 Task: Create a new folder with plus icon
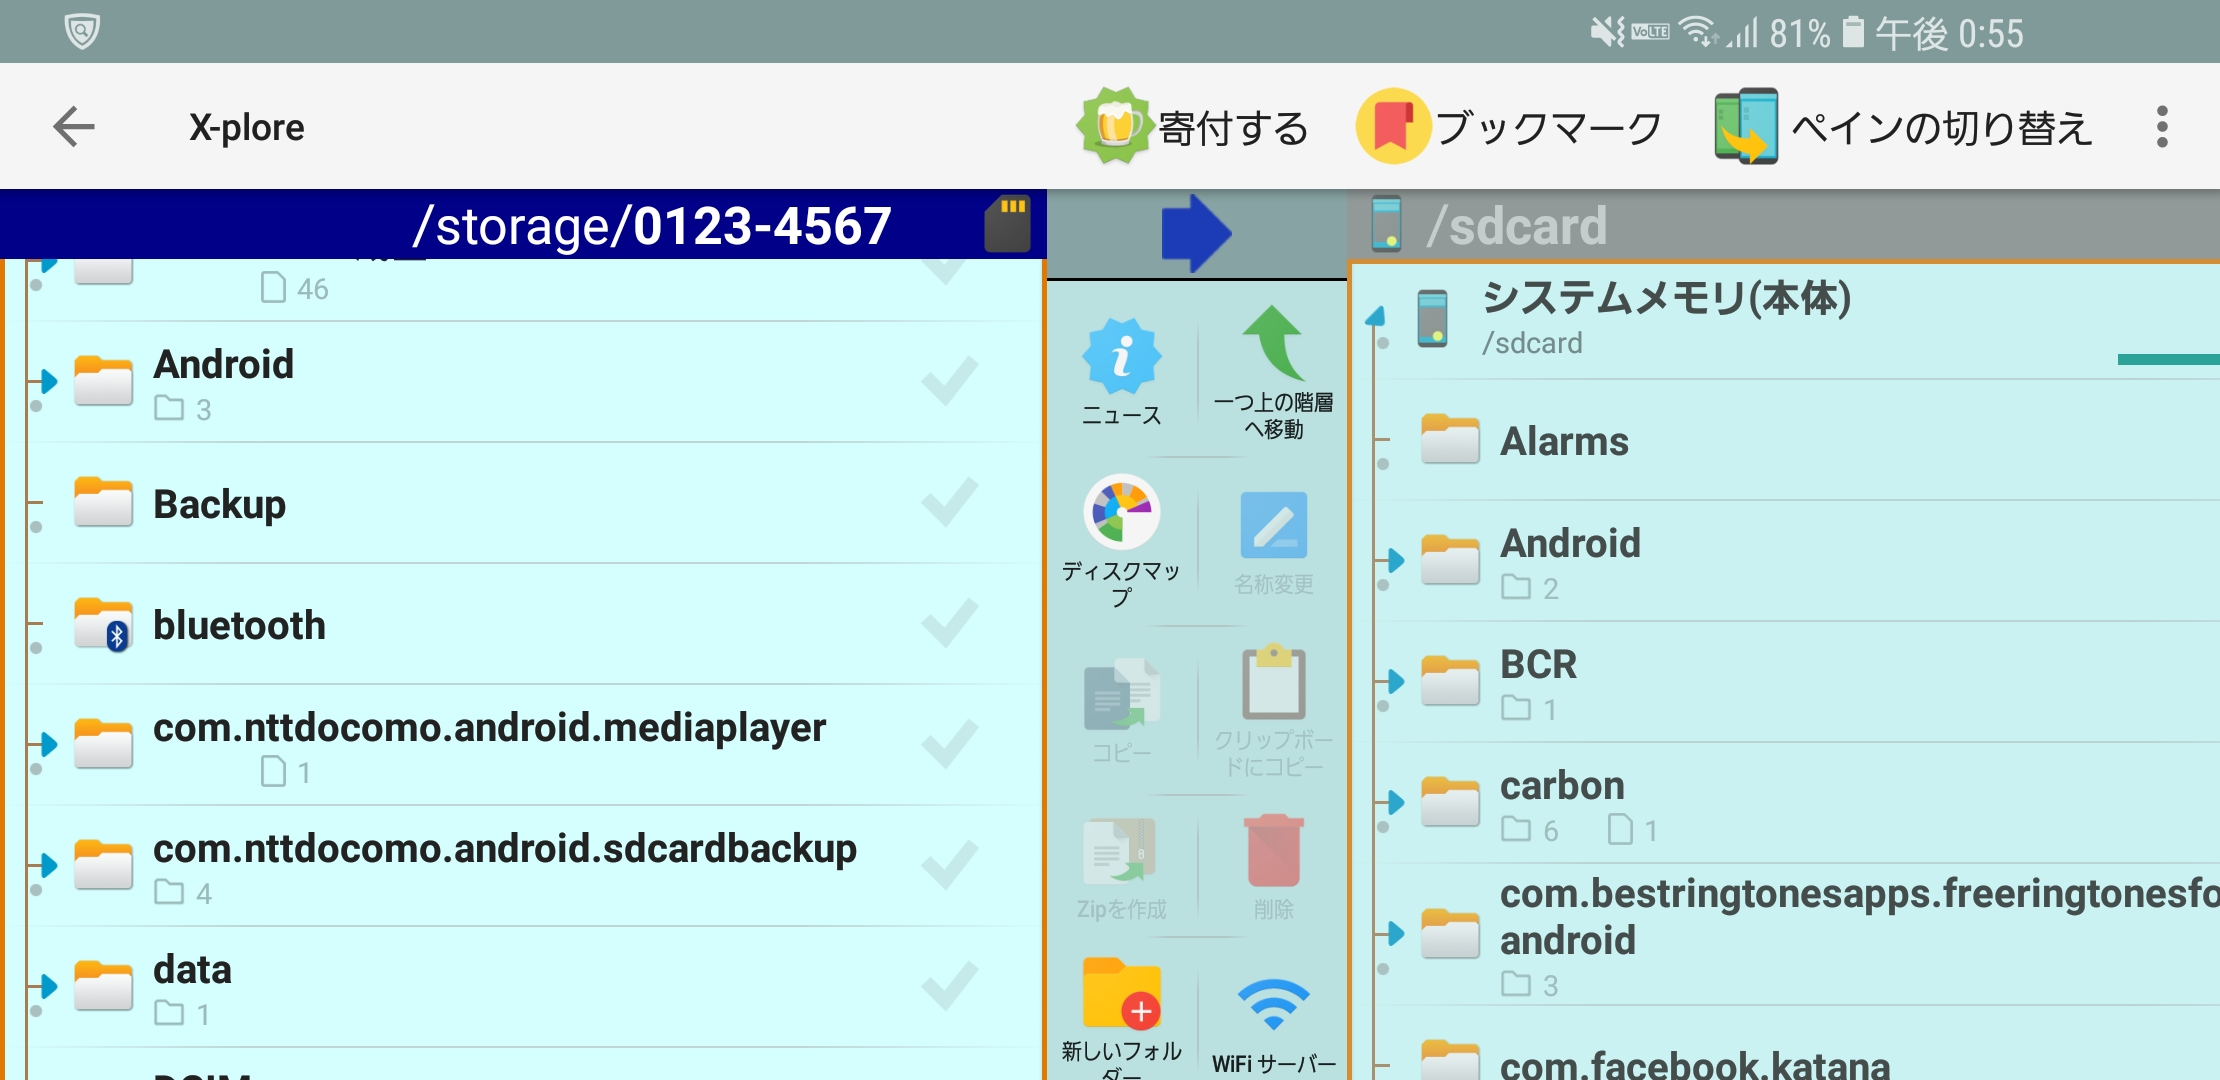(x=1122, y=994)
